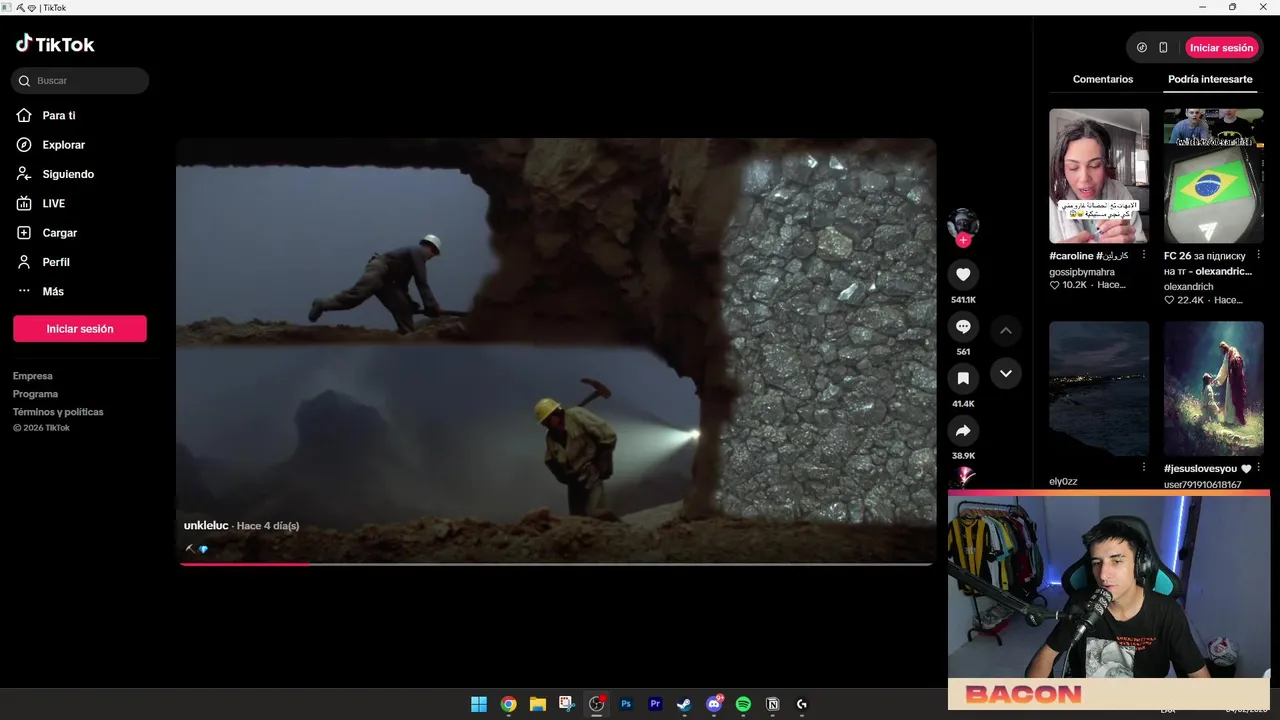Open options menu for #caroline video
Viewport: 1280px width, 720px height.
tap(1144, 255)
